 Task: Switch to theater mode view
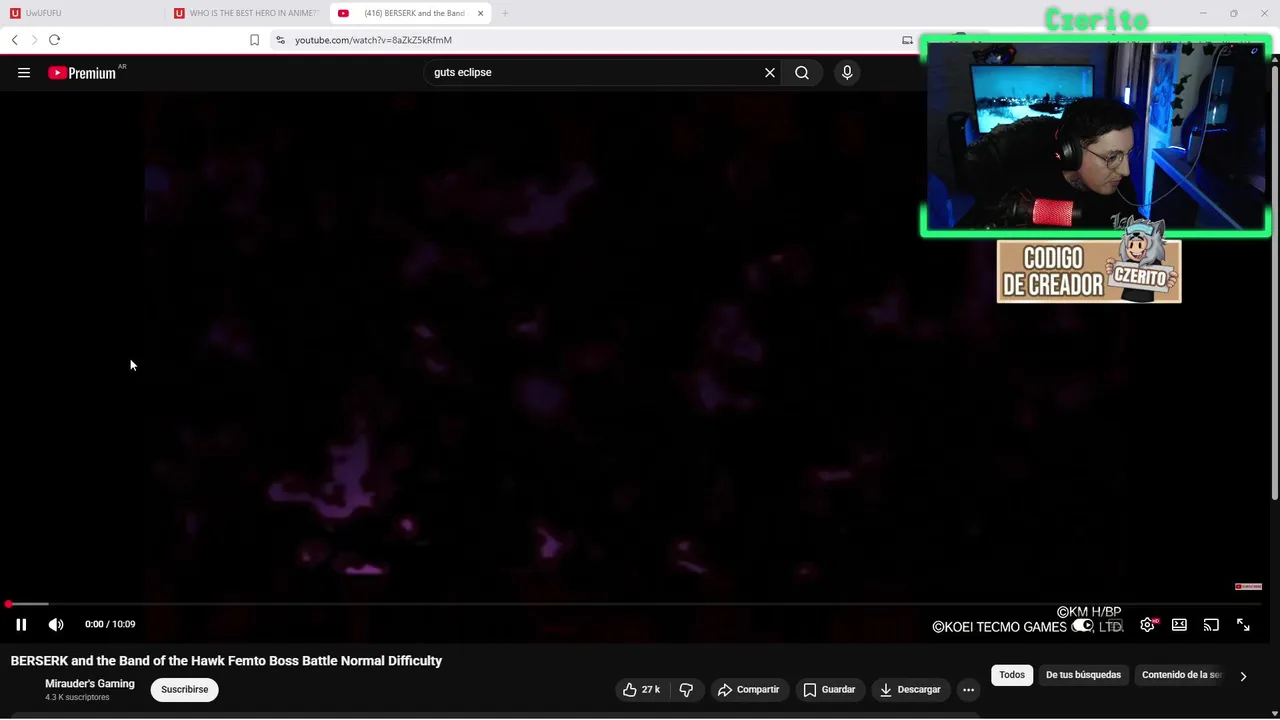(1179, 625)
